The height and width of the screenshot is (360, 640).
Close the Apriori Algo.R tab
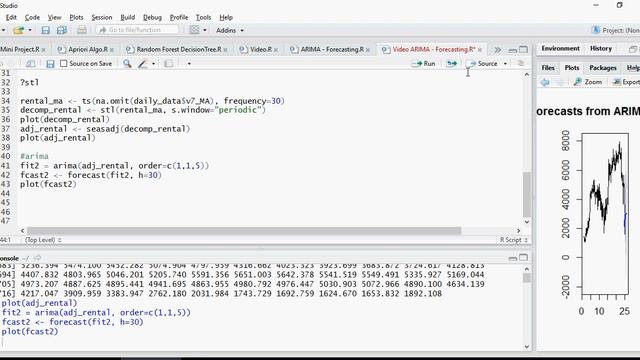[x=112, y=50]
